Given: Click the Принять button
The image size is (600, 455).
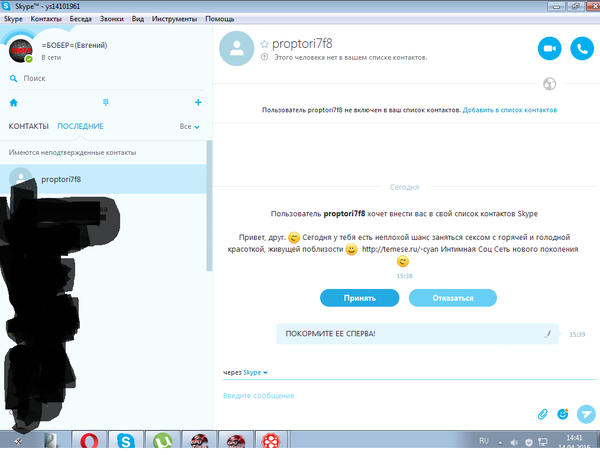Looking at the screenshot, I should [x=360, y=298].
